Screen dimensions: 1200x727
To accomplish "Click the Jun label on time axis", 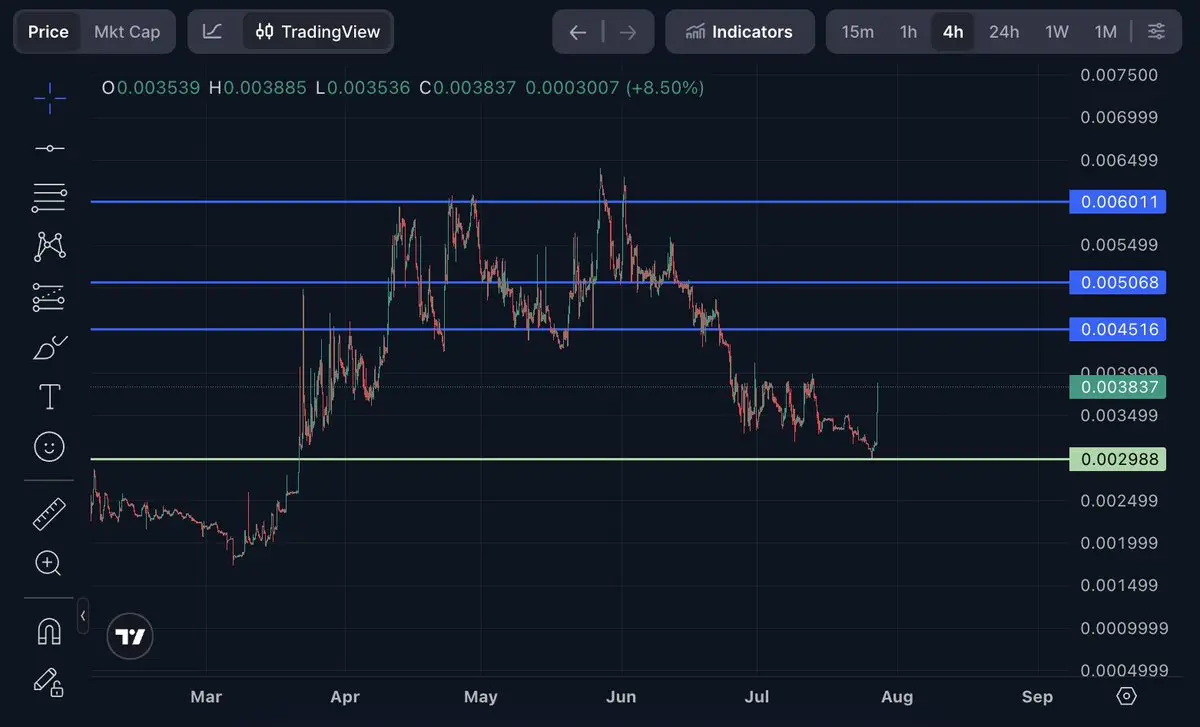I will click(621, 696).
